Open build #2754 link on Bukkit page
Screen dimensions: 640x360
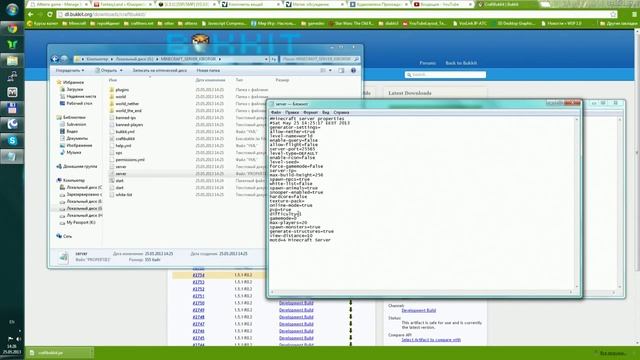[198, 275]
